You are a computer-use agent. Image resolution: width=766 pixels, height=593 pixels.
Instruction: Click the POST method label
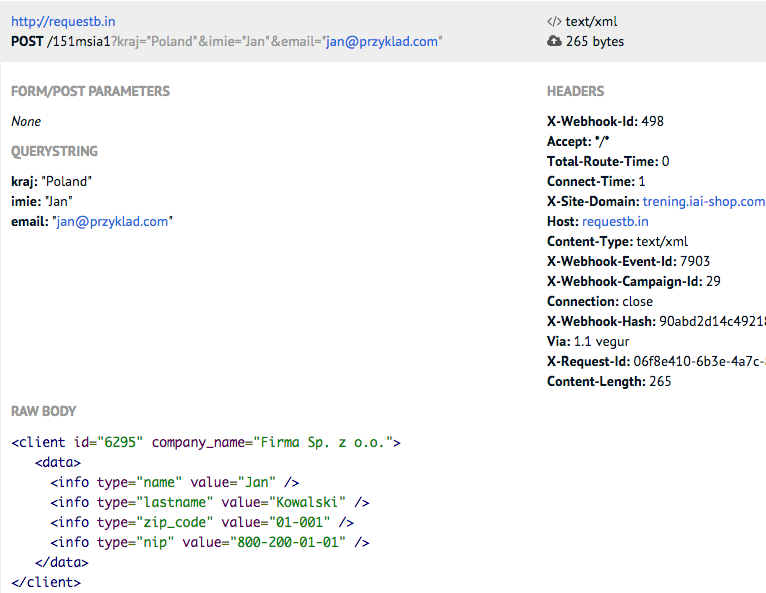(27, 42)
